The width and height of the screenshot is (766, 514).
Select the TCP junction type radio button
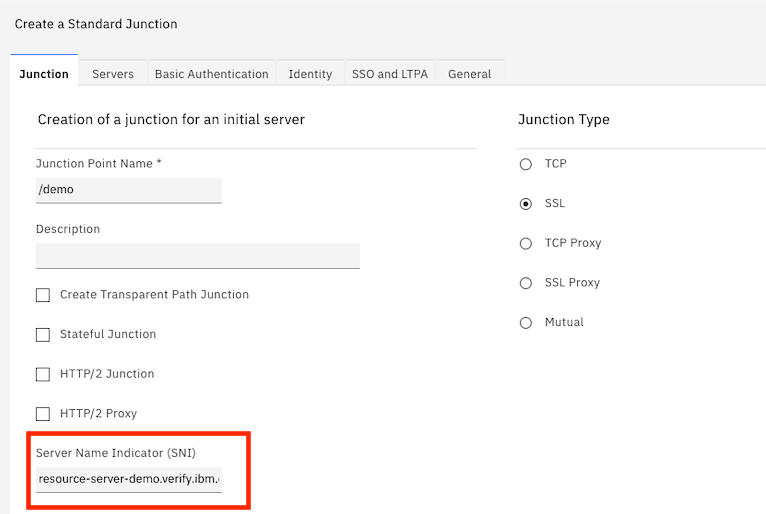click(526, 164)
